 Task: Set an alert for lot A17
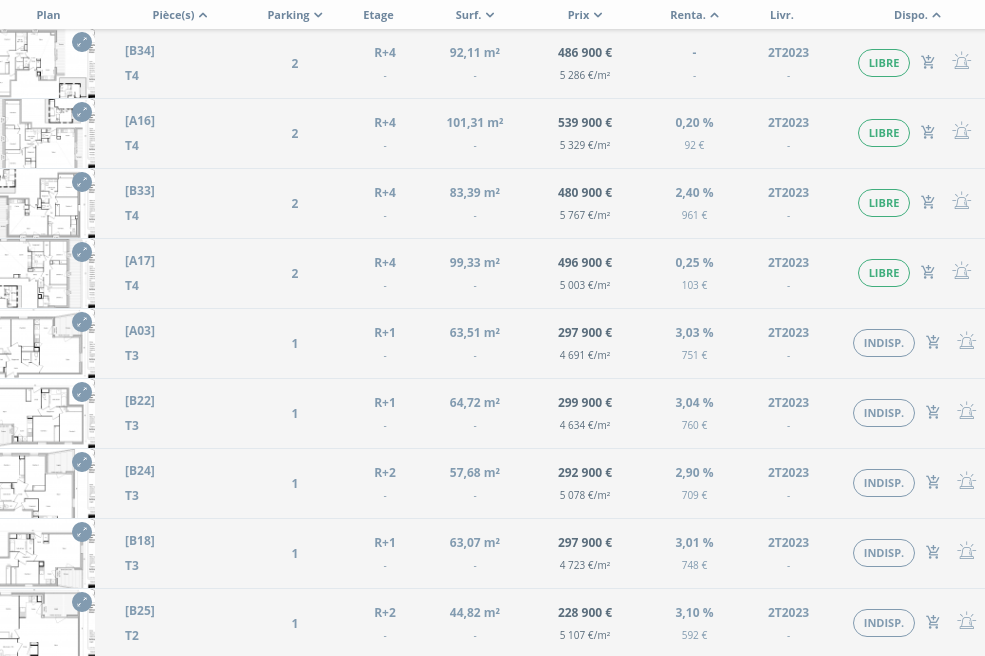pyautogui.click(x=961, y=272)
